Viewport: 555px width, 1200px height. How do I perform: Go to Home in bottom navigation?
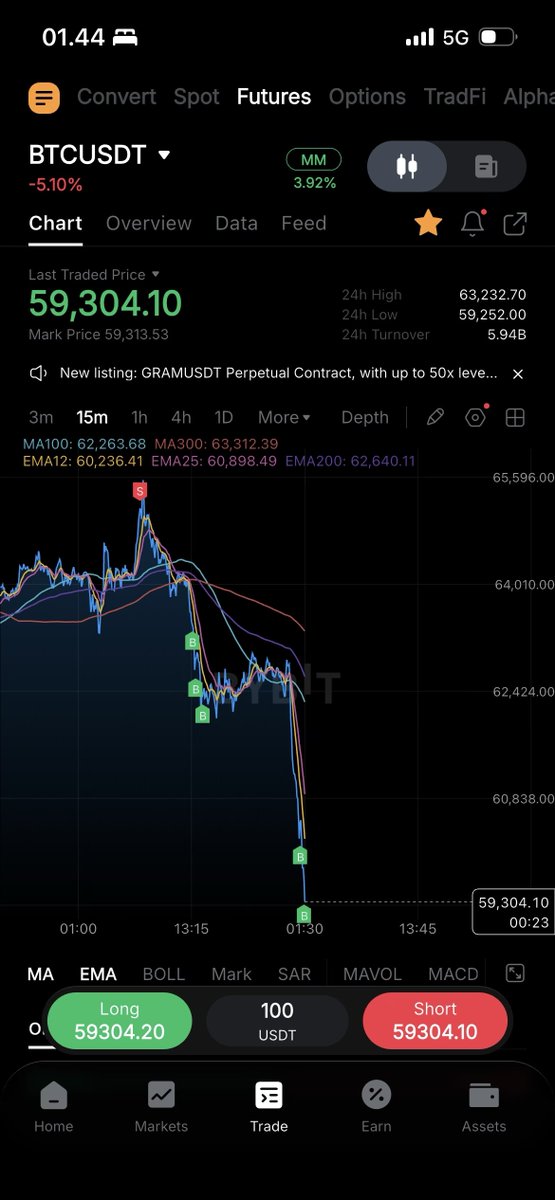tap(54, 1107)
